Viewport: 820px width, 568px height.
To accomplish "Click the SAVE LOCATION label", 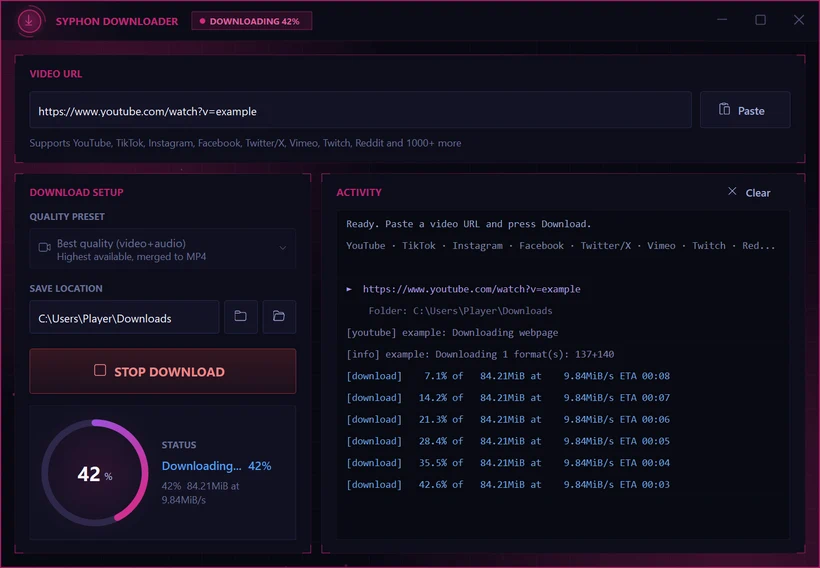I will point(66,288).
